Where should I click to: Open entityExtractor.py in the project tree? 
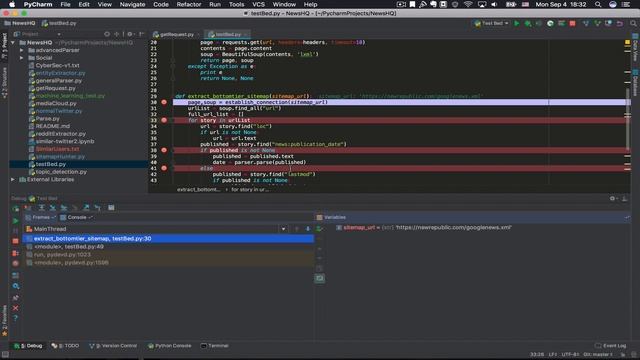[x=60, y=73]
